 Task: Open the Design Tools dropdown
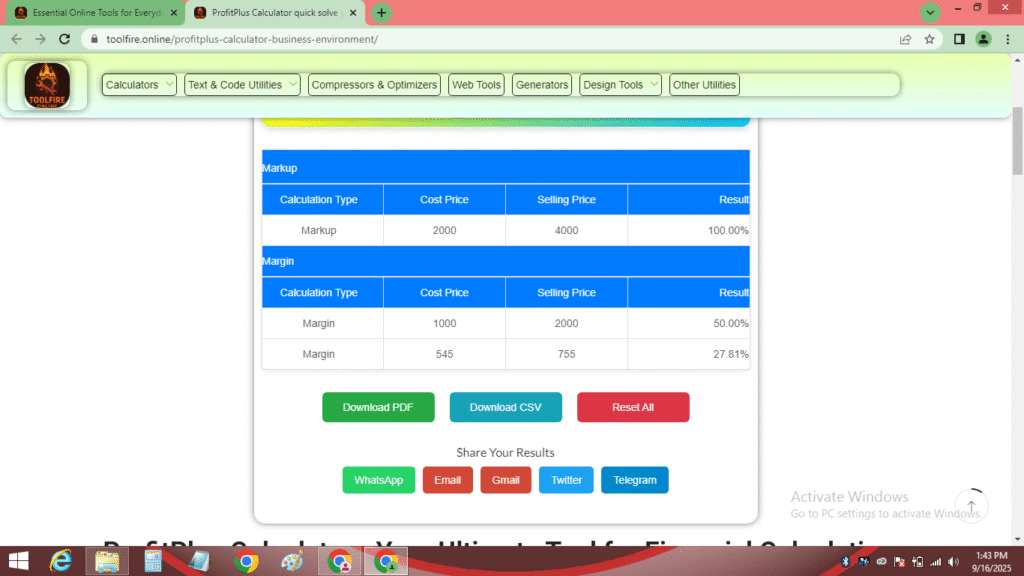point(619,85)
